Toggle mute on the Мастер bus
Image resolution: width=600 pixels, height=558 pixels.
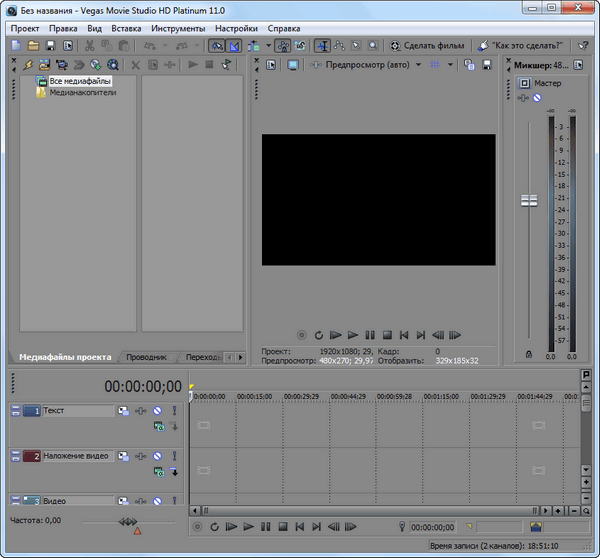(x=538, y=98)
